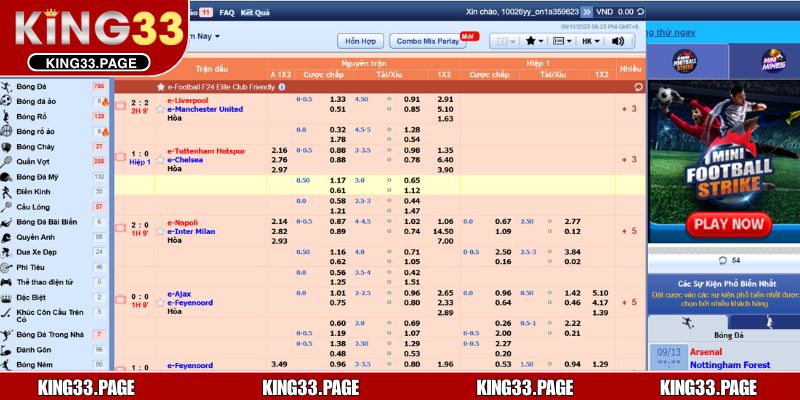The width and height of the screenshot is (800, 400).
Task: Toggle the sound speaker icon
Action: coord(618,41)
